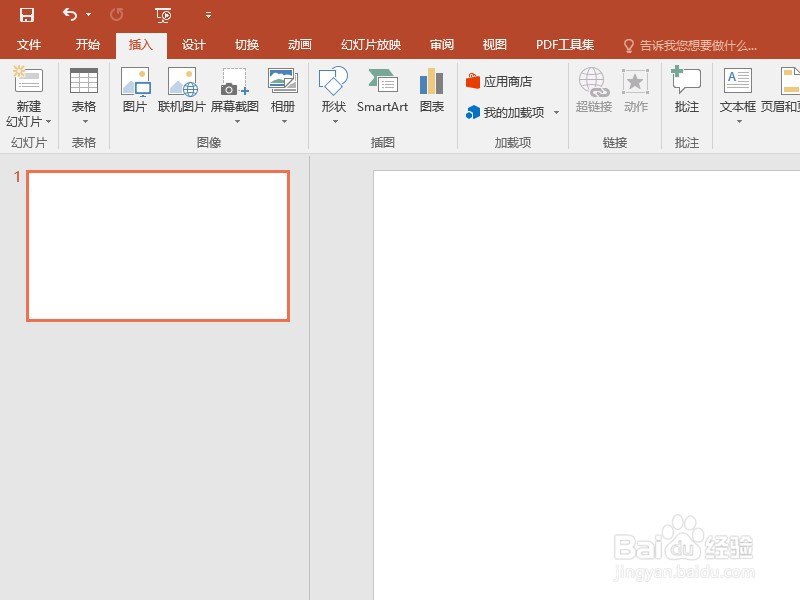The height and width of the screenshot is (600, 800).
Task: Open the undo history dropdown arrow
Action: (89, 15)
